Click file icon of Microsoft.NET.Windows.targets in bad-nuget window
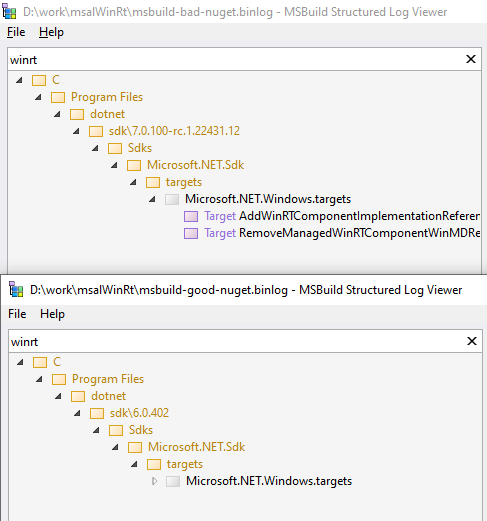The height and width of the screenshot is (521, 487). coord(172,199)
